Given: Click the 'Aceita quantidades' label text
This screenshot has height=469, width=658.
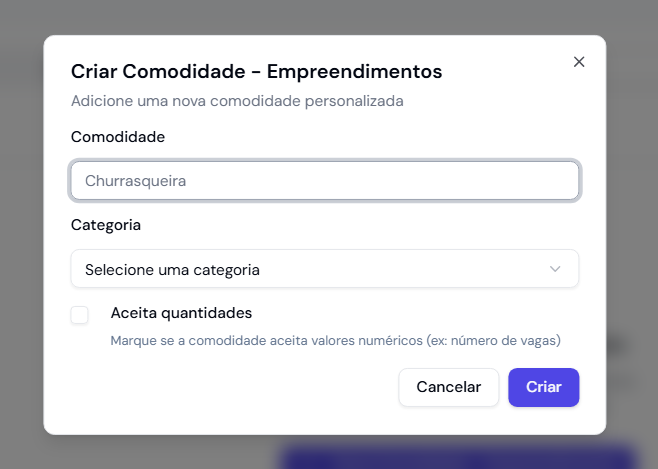Looking at the screenshot, I should coord(181,312).
